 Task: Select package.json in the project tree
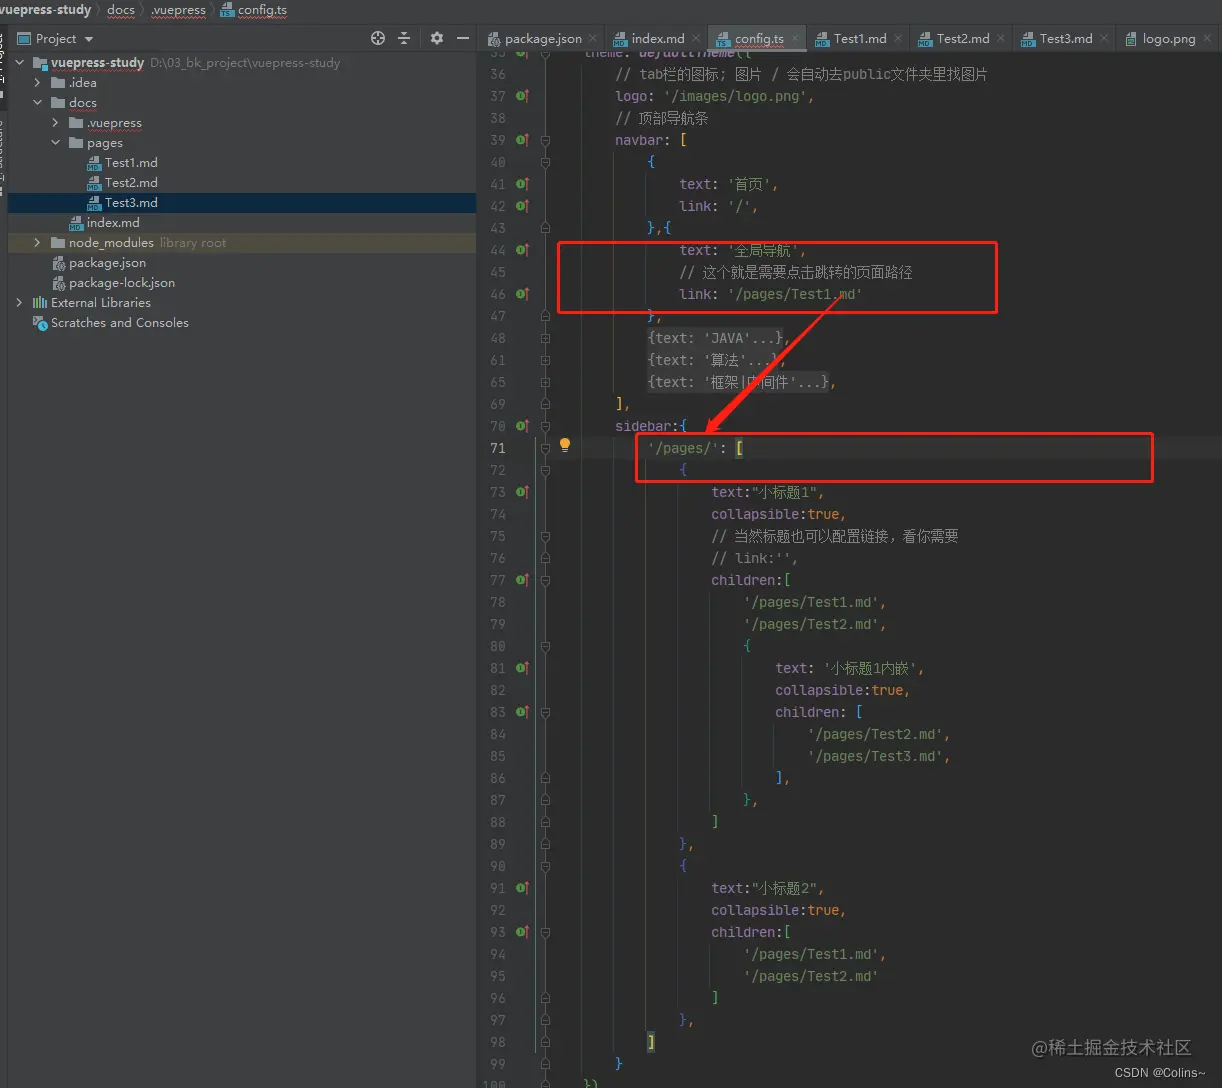coord(107,262)
